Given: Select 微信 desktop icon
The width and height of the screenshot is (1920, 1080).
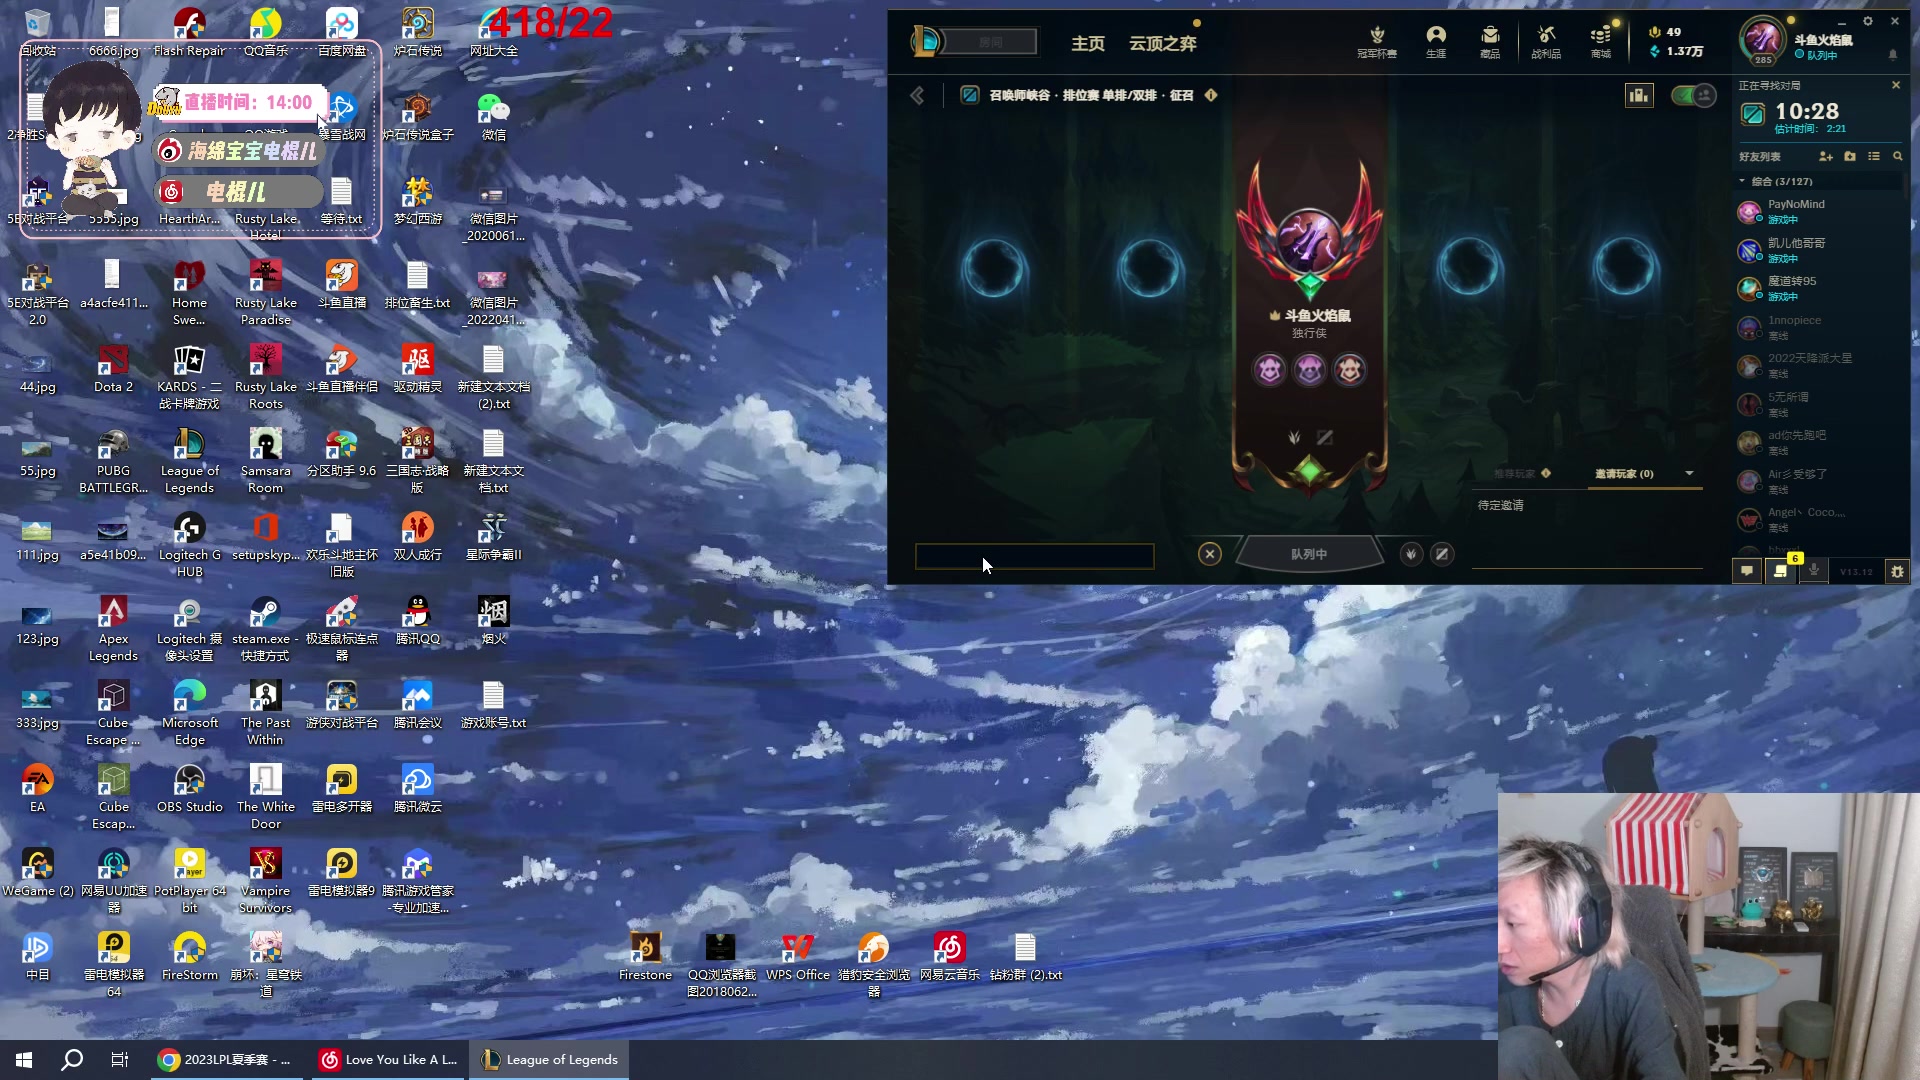Looking at the screenshot, I should point(494,117).
